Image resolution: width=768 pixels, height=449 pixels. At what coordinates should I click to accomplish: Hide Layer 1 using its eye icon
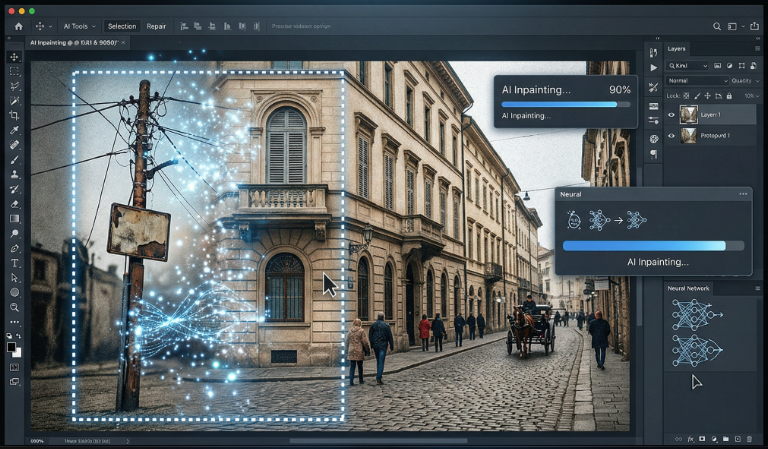[671, 115]
